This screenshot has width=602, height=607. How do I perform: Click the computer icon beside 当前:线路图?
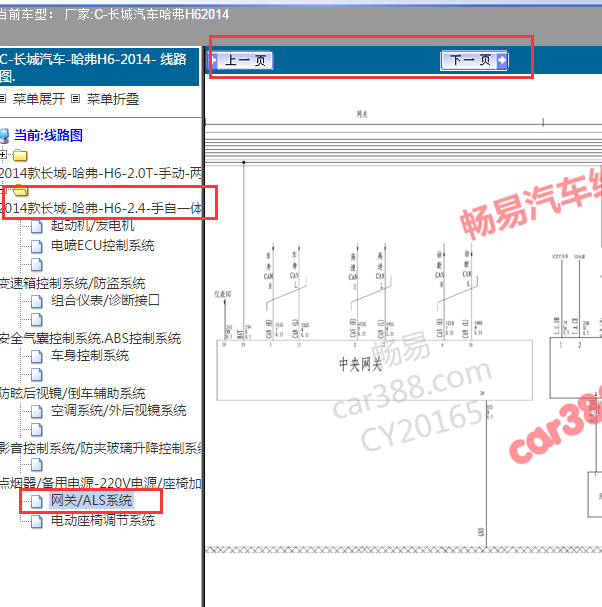click(x=4, y=136)
